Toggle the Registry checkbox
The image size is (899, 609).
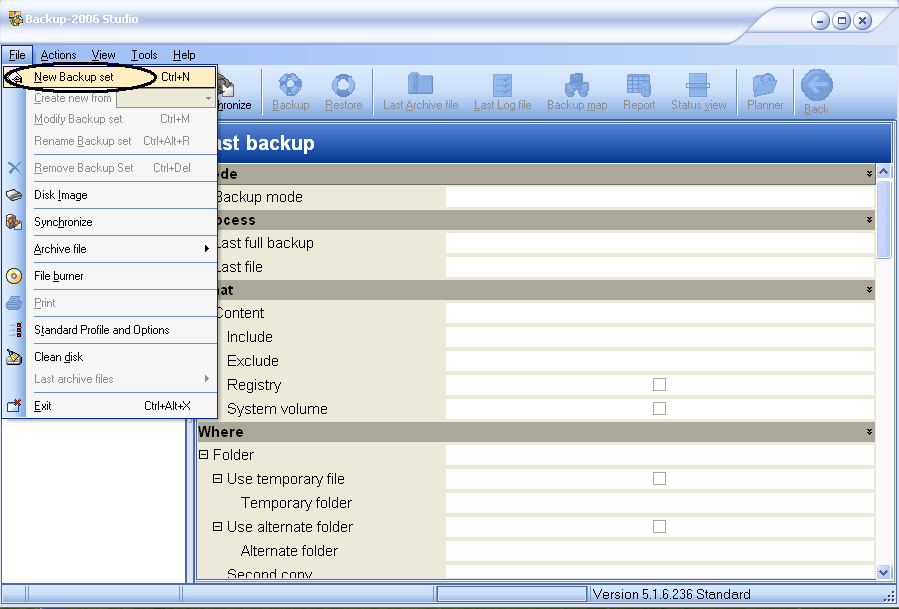(659, 384)
